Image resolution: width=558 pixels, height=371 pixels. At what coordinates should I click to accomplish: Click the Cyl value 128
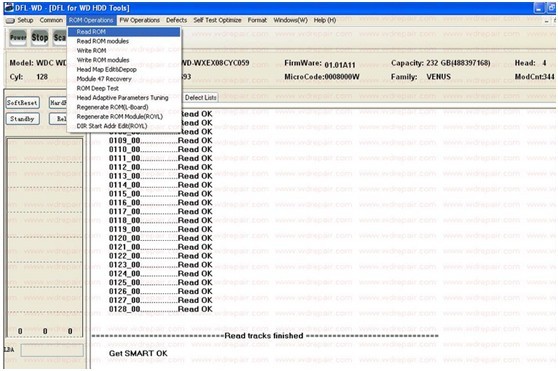tap(42, 76)
